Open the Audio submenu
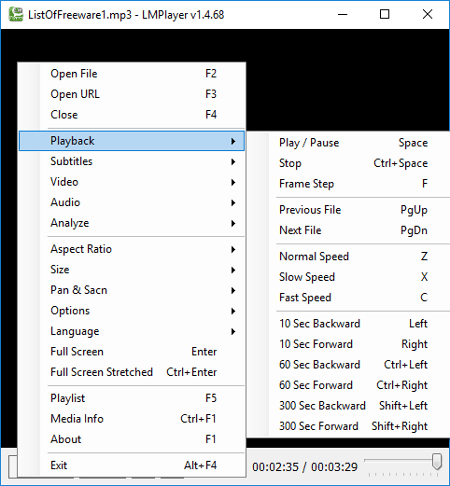This screenshot has height=486, width=450. (x=132, y=203)
